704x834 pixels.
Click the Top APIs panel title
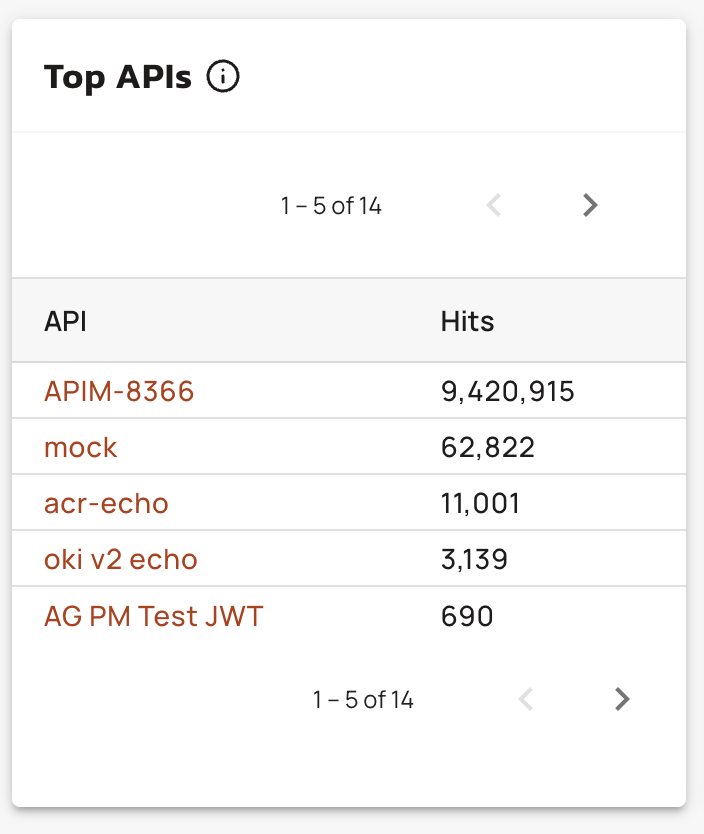(x=118, y=77)
